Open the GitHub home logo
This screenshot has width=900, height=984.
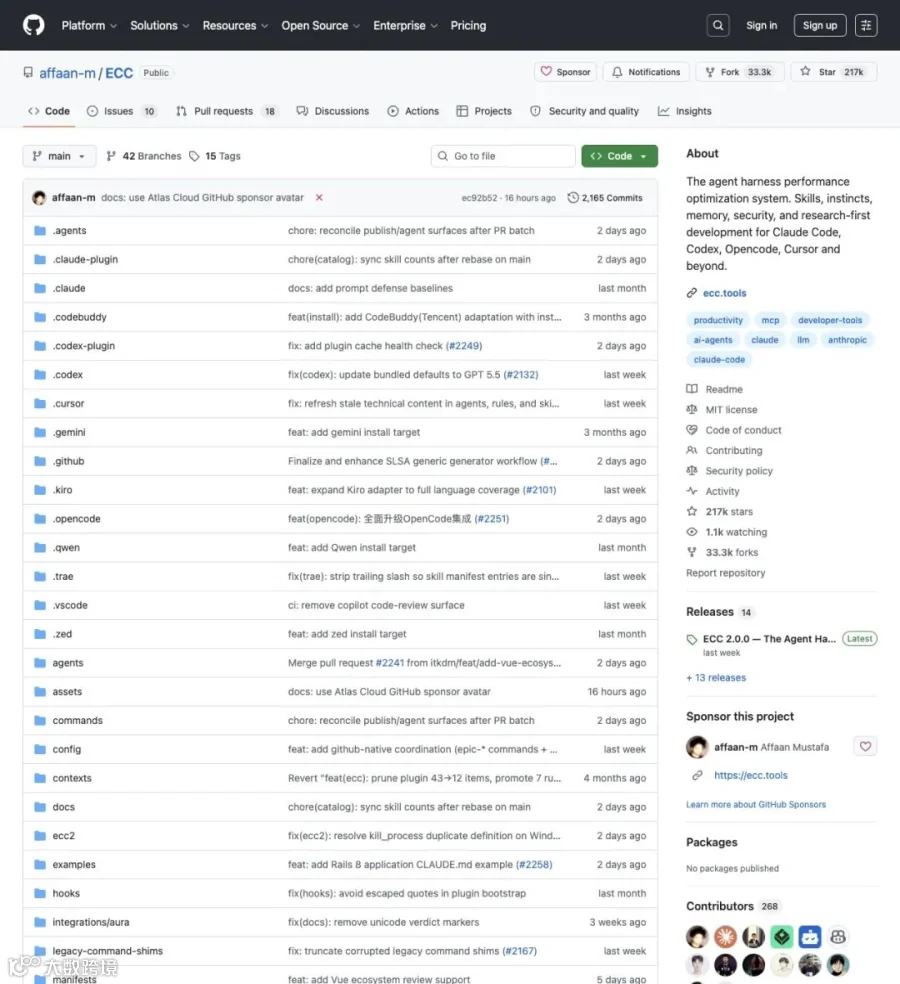tap(34, 25)
